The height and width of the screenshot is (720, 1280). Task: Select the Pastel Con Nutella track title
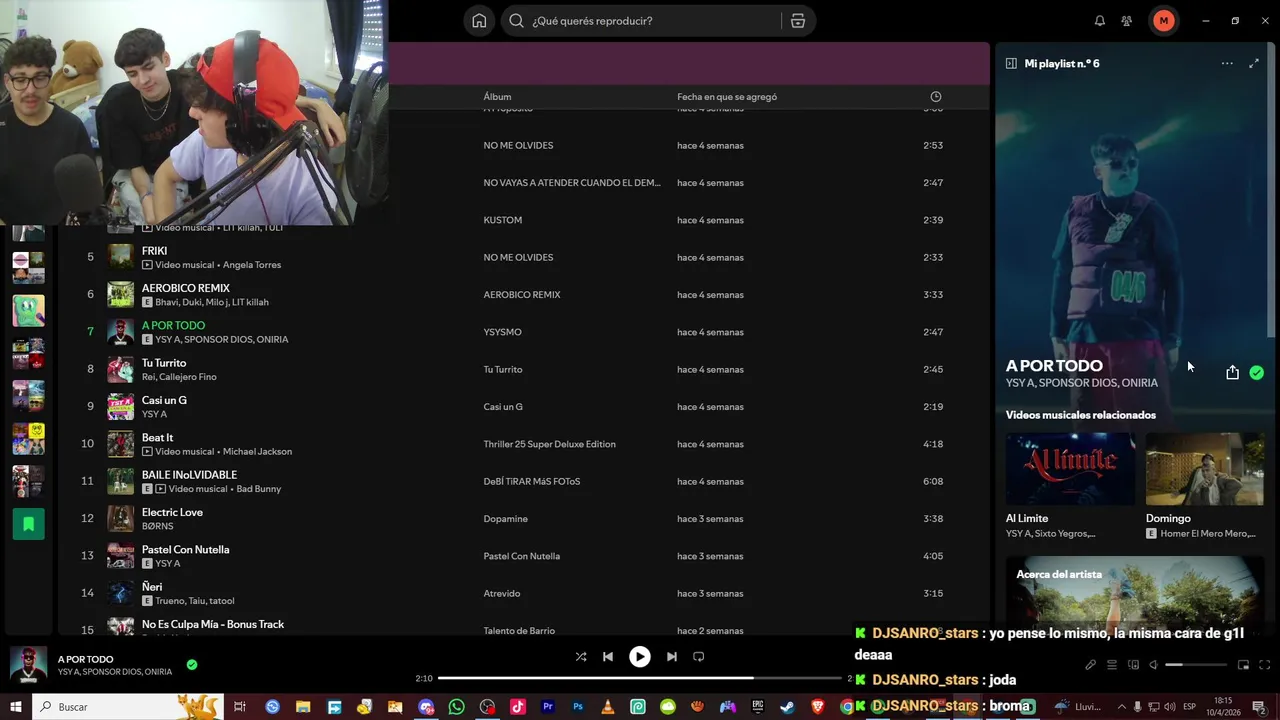coord(185,550)
